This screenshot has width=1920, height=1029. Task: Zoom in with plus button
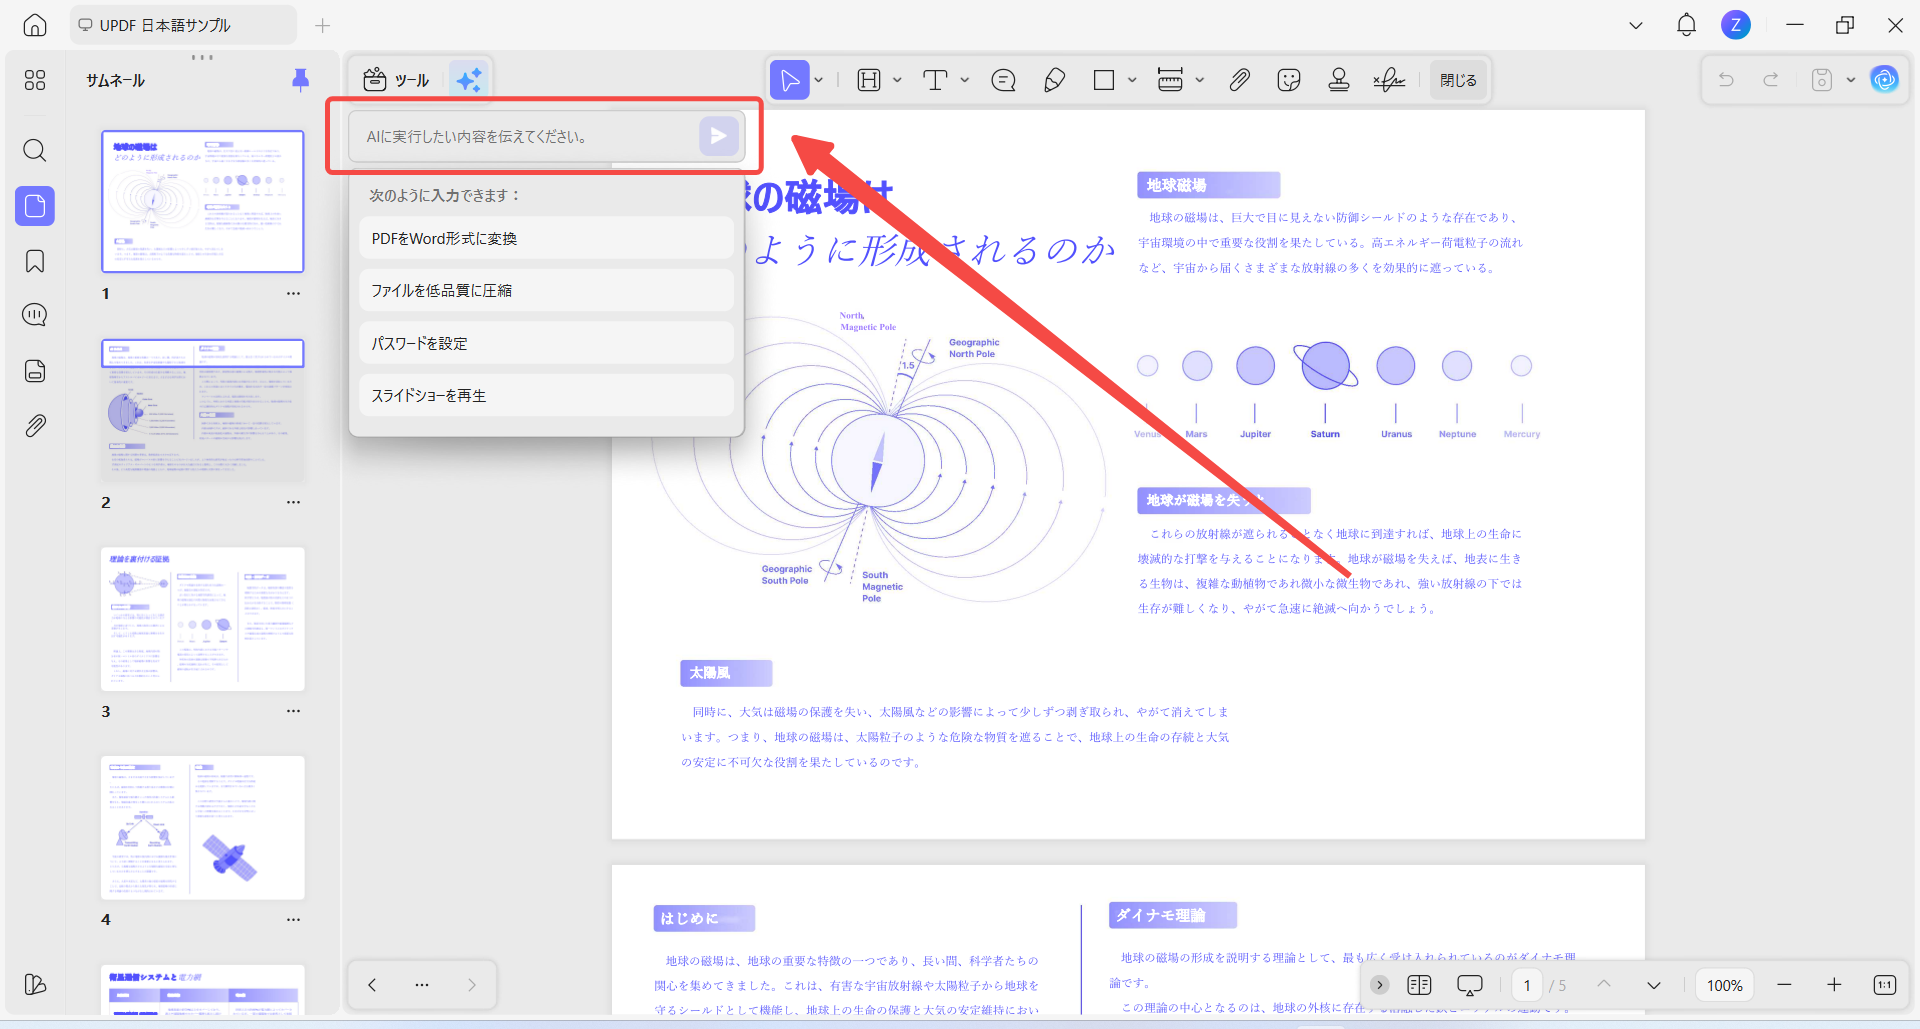tap(1834, 985)
